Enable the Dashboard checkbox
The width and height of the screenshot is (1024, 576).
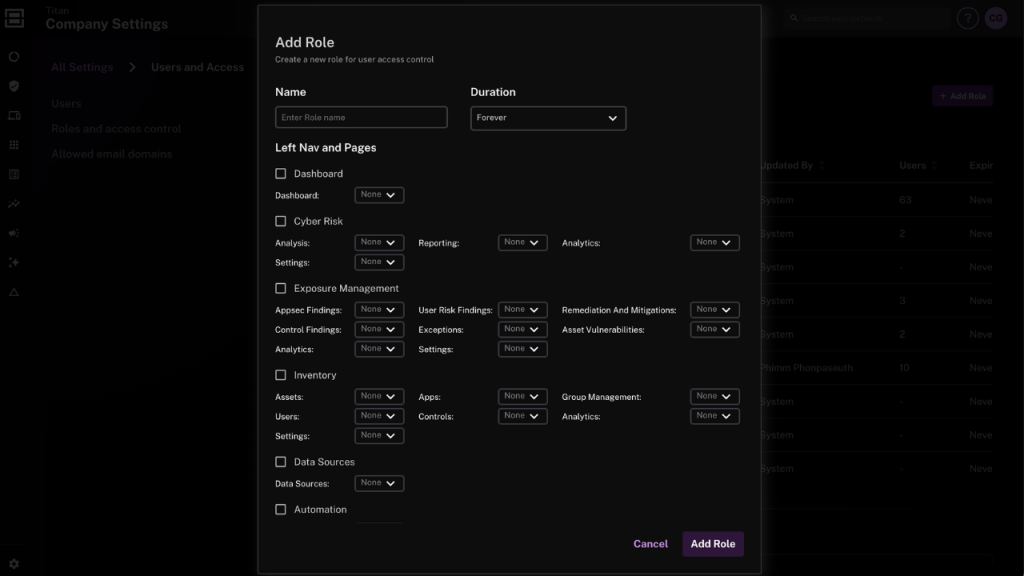pyautogui.click(x=281, y=173)
